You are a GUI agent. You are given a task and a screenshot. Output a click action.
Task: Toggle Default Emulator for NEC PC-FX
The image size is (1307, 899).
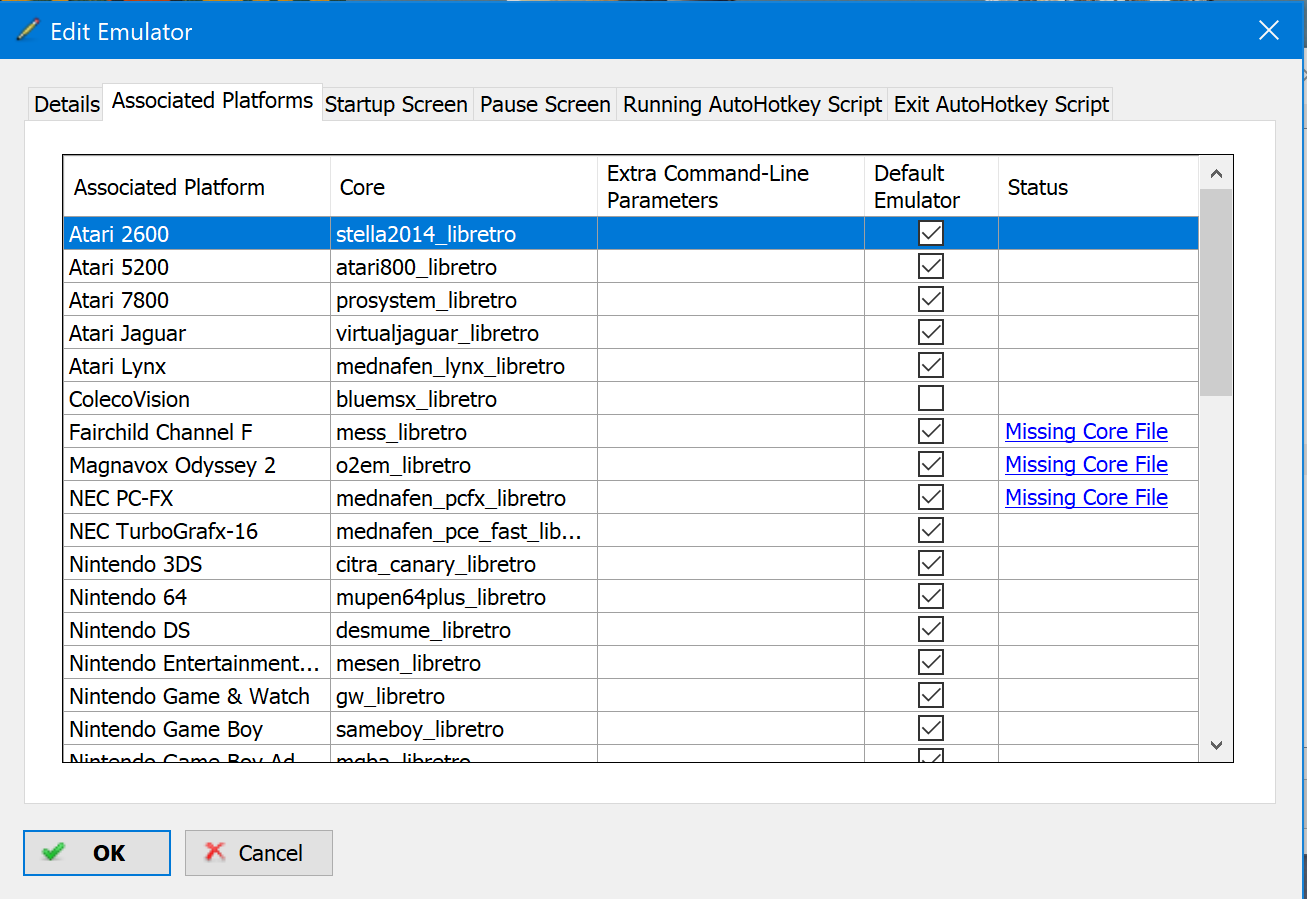pos(931,498)
